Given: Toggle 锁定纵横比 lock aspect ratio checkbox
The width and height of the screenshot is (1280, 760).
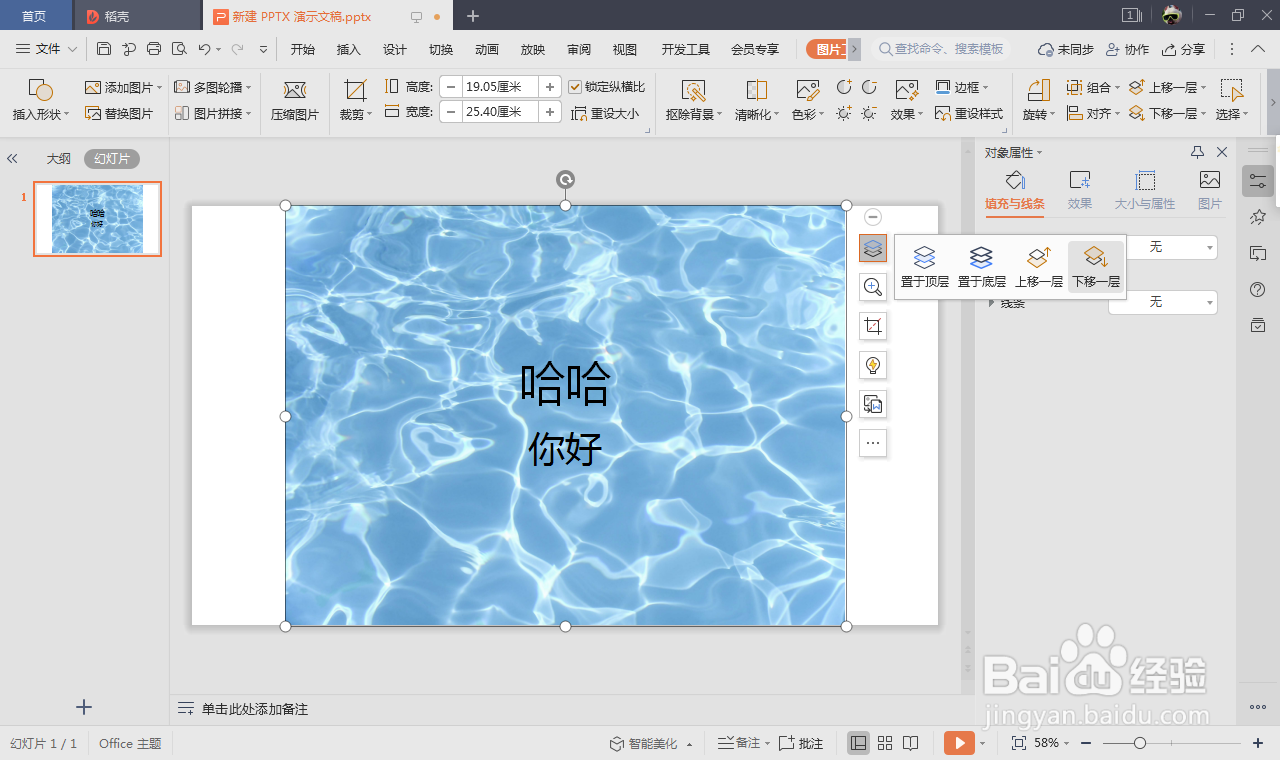Looking at the screenshot, I should tap(575, 87).
